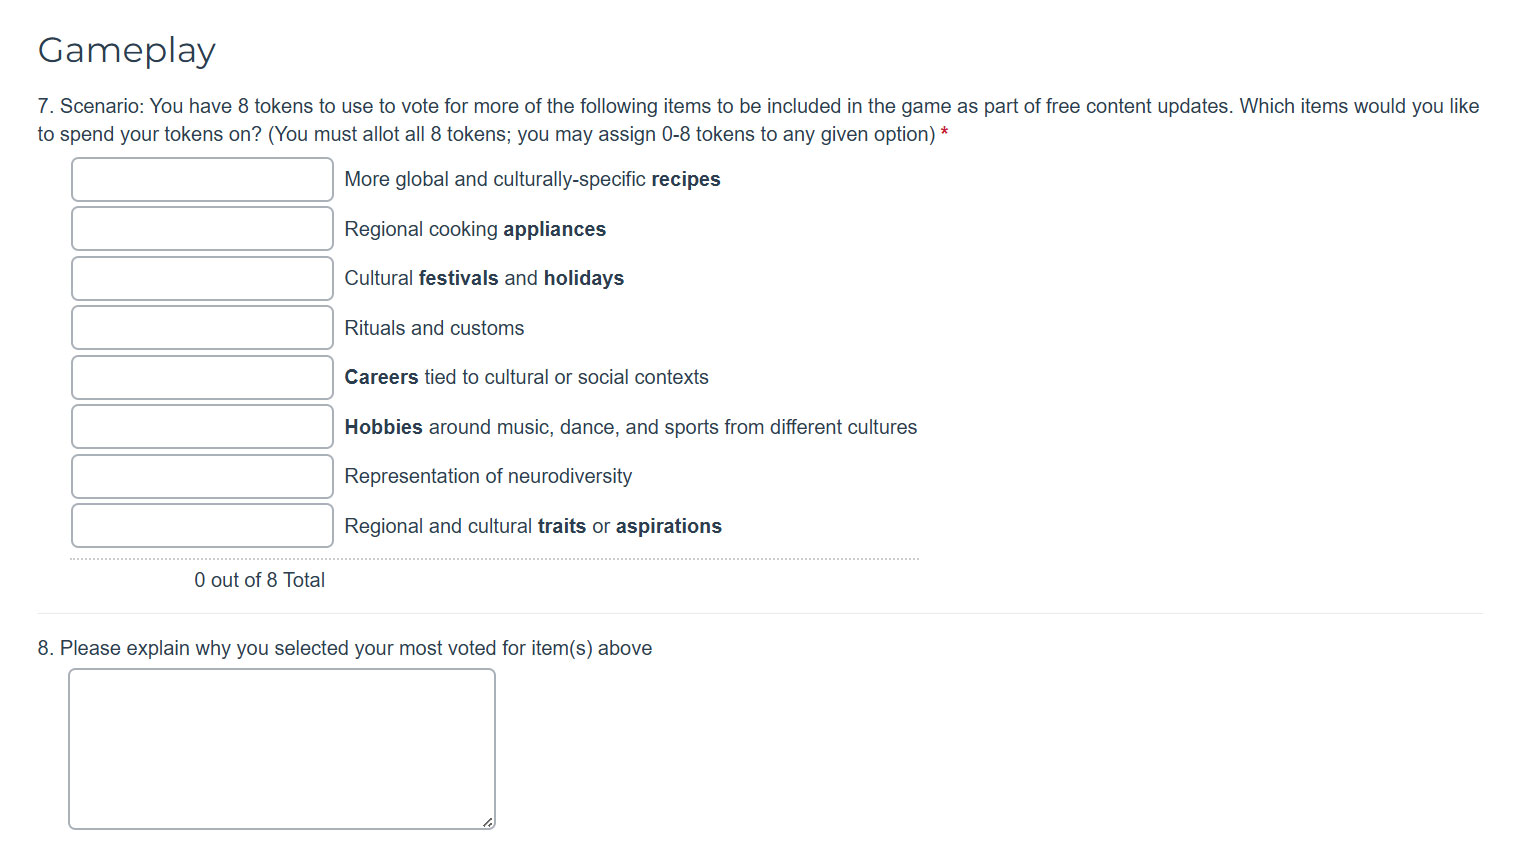Click the More global recipes label
The height and width of the screenshot is (847, 1520).
pyautogui.click(x=532, y=179)
